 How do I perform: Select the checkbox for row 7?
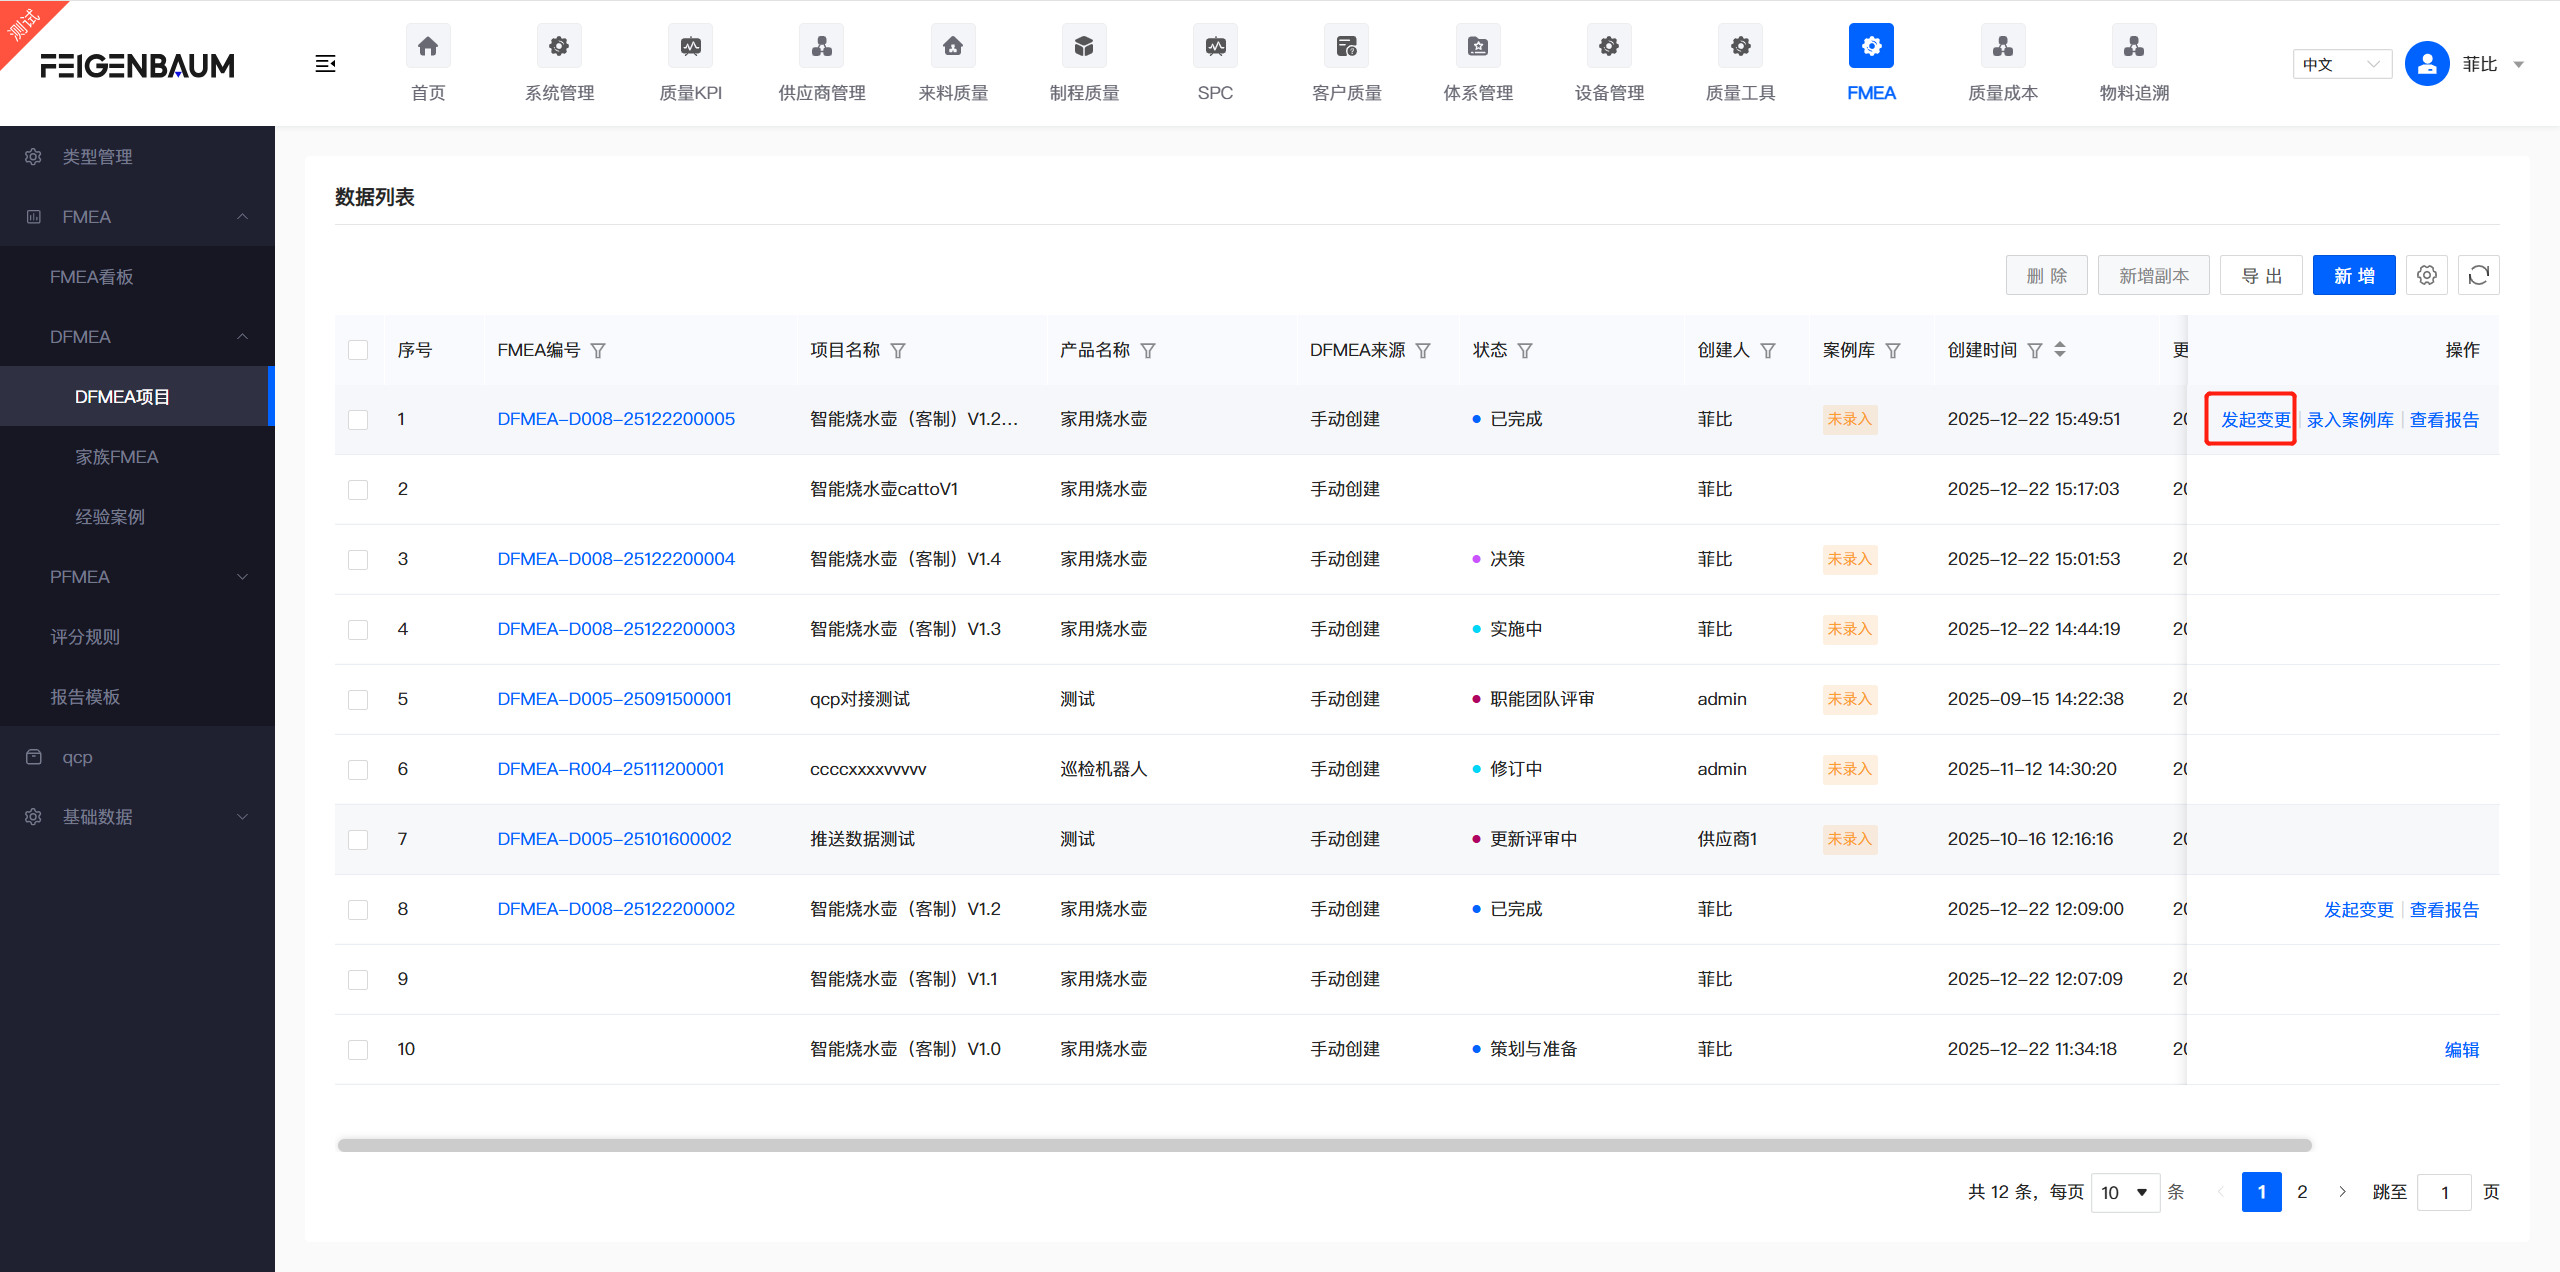[x=358, y=839]
